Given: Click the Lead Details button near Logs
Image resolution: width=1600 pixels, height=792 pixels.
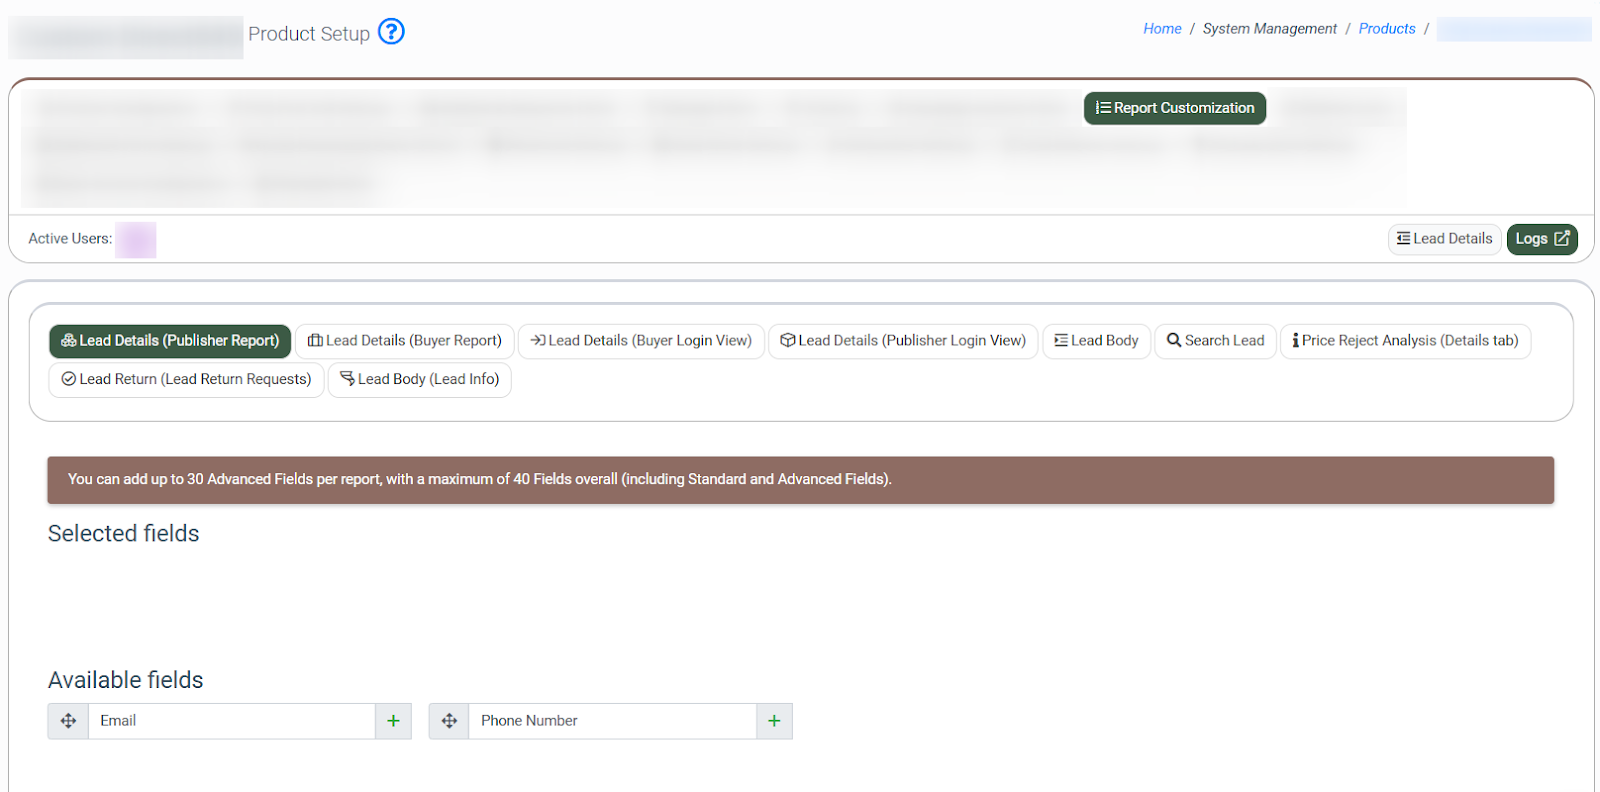Looking at the screenshot, I should coord(1444,239).
